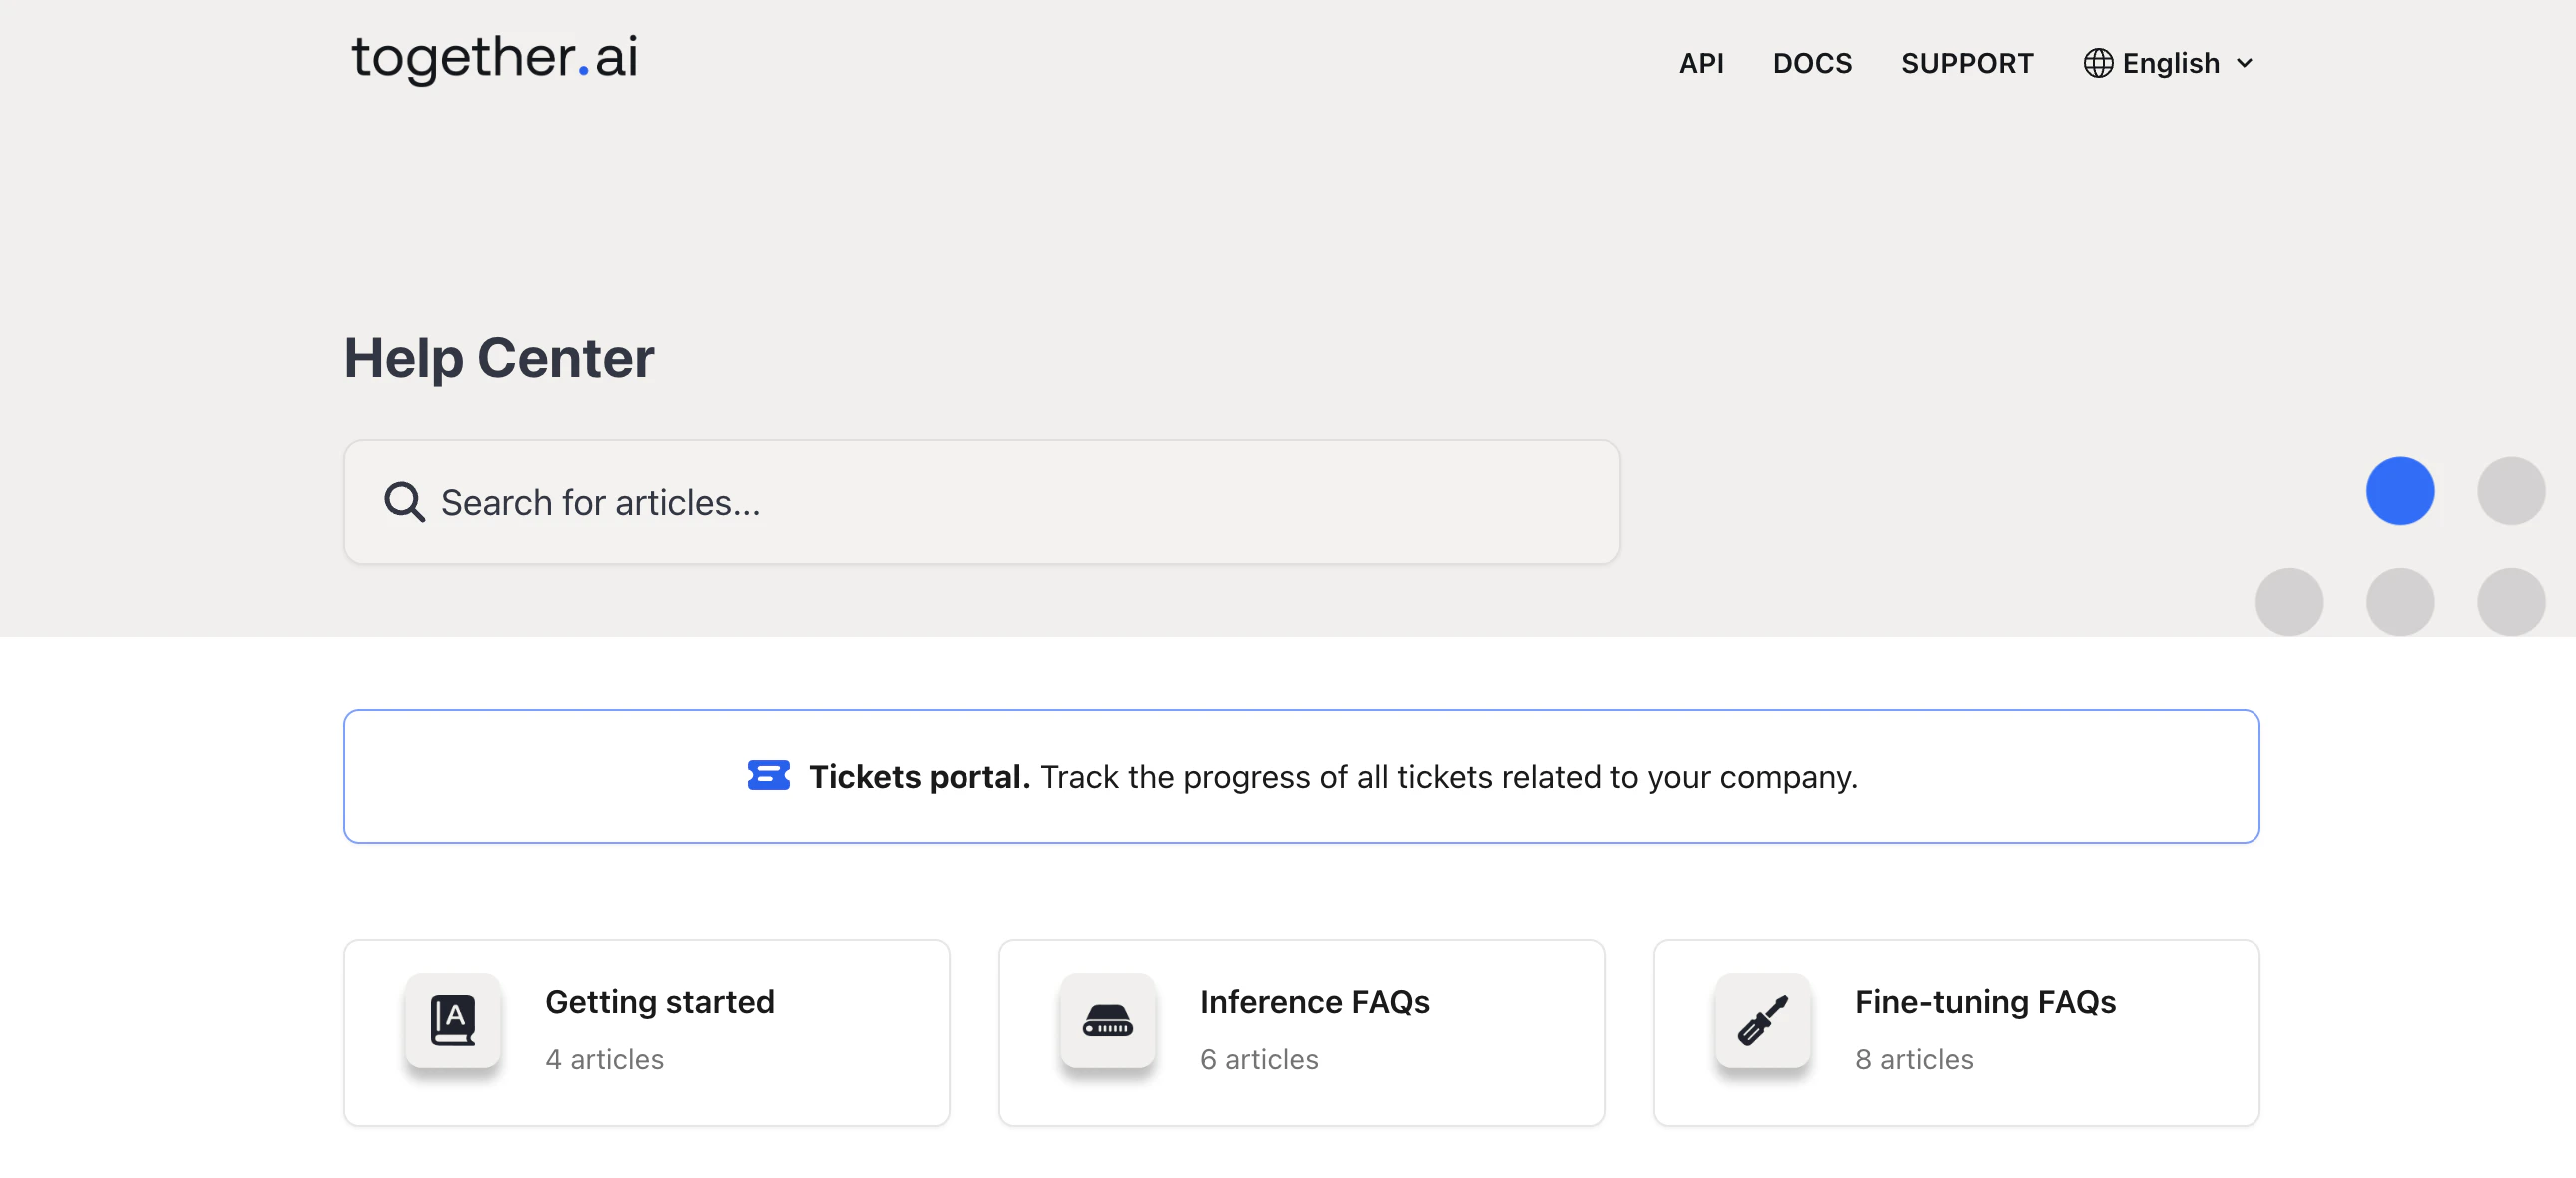Click the blue decorative circle
The image size is (2576, 1178).
2399,491
